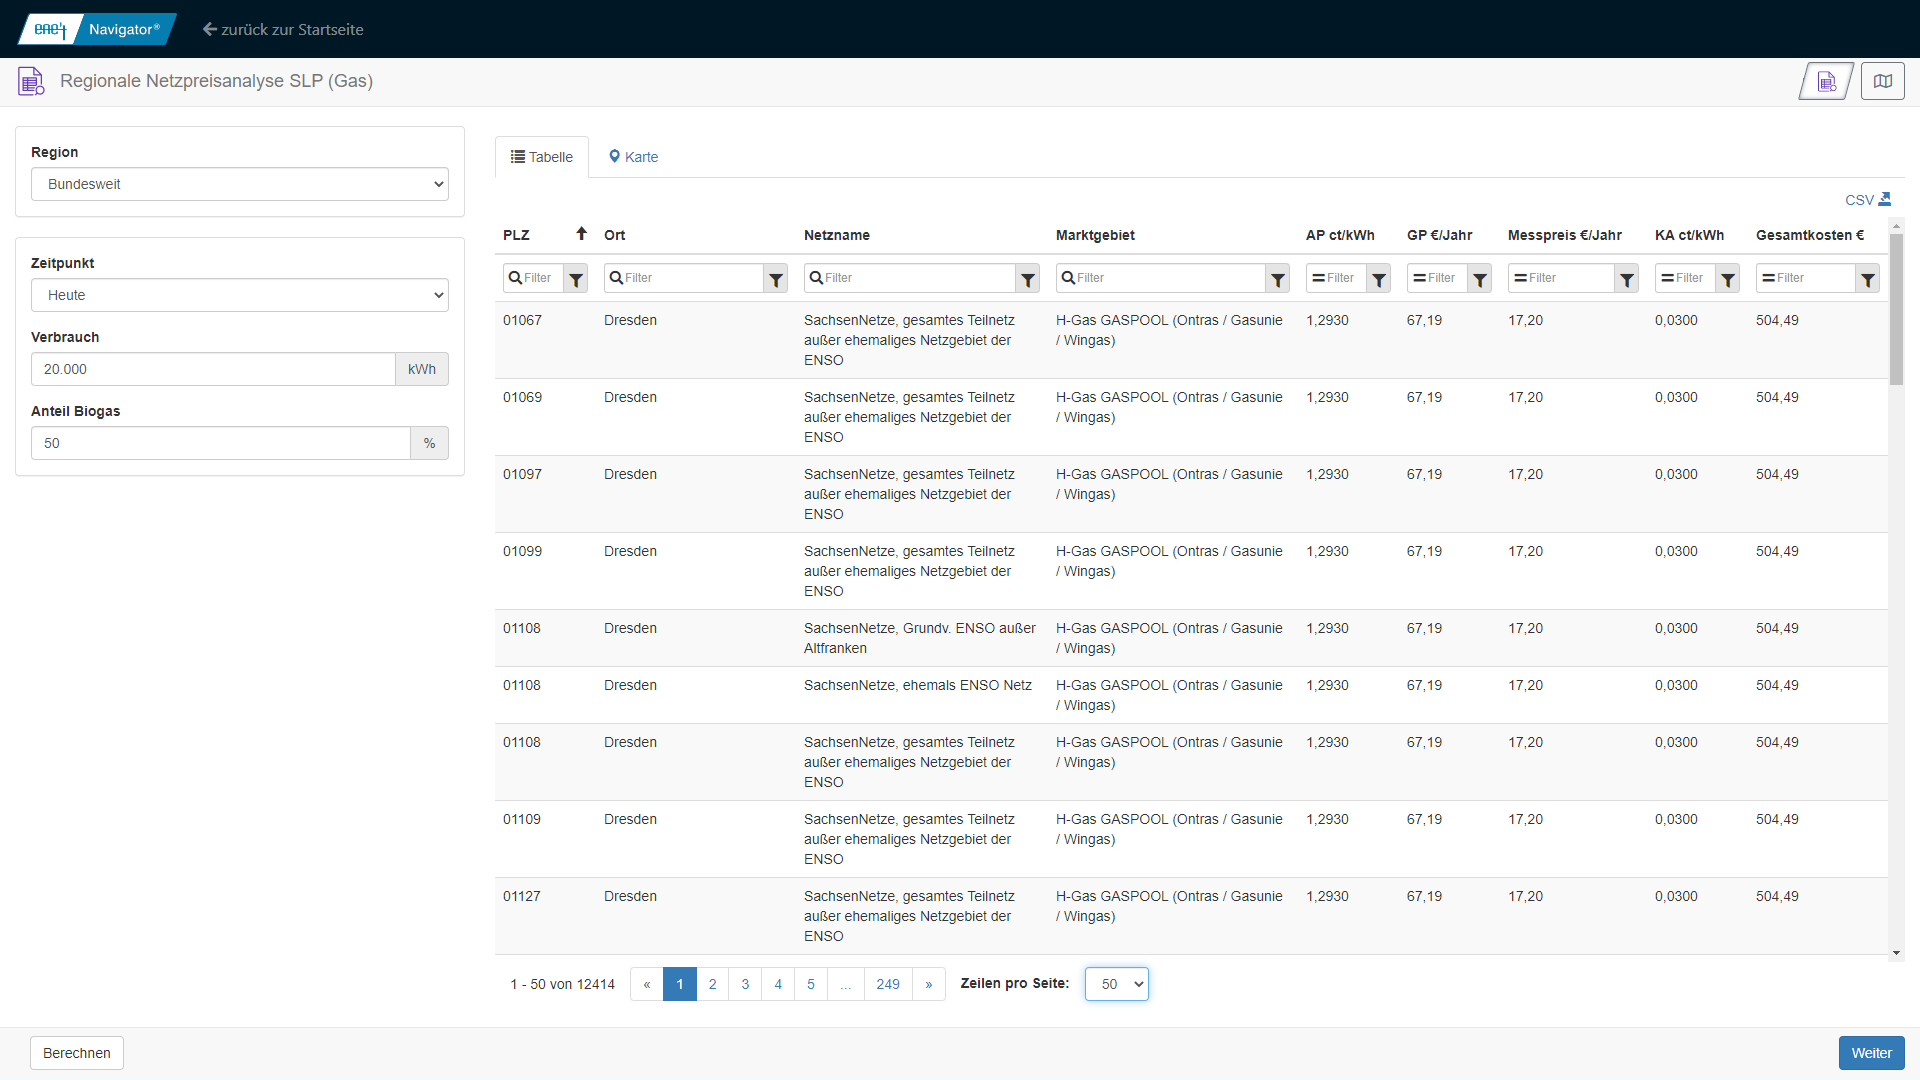Click the Marktgebiet filter funnel icon
1920x1080 pixels.
(1277, 279)
